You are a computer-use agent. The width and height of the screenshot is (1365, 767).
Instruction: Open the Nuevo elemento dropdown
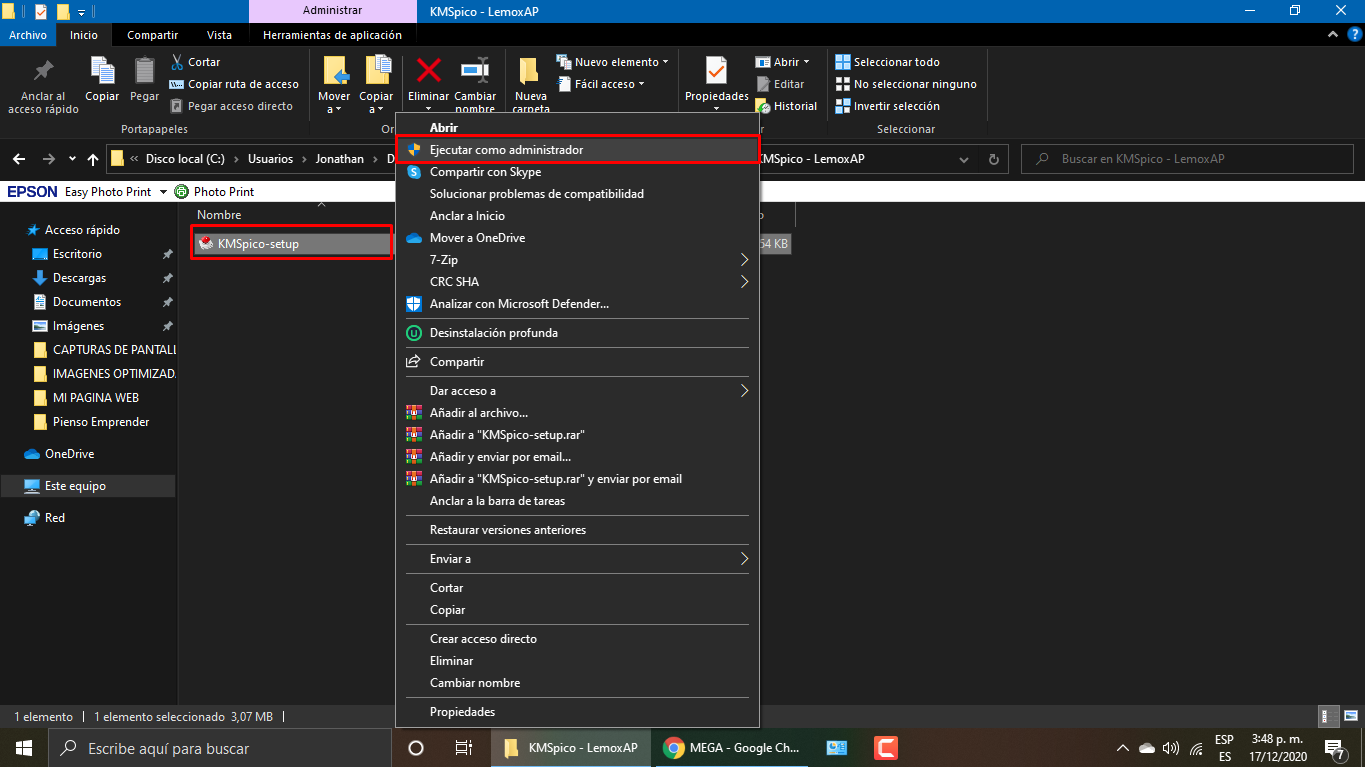(613, 62)
